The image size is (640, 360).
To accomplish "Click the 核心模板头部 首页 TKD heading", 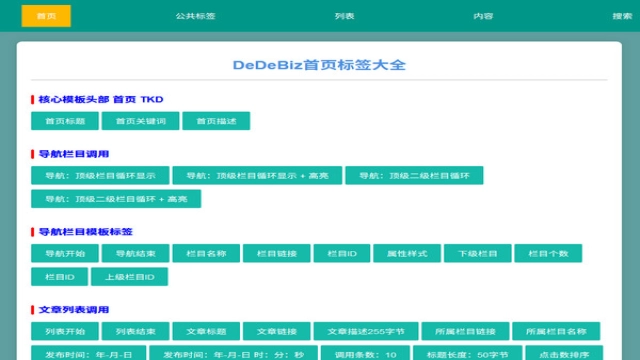I will coord(101,100).
